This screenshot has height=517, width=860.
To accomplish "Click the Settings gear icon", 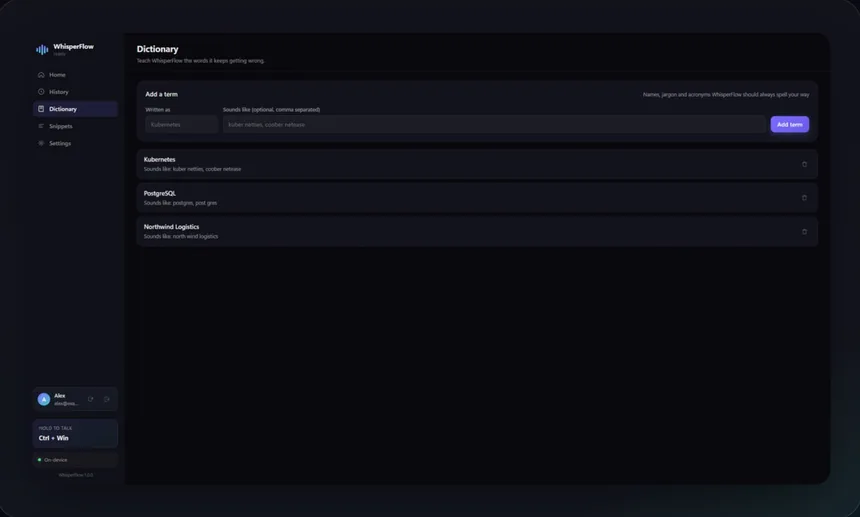I will point(41,143).
